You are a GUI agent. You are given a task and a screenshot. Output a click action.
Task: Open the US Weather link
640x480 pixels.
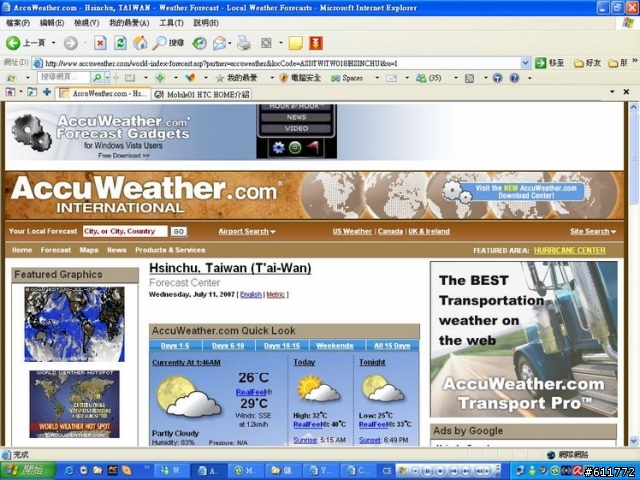[x=352, y=231]
